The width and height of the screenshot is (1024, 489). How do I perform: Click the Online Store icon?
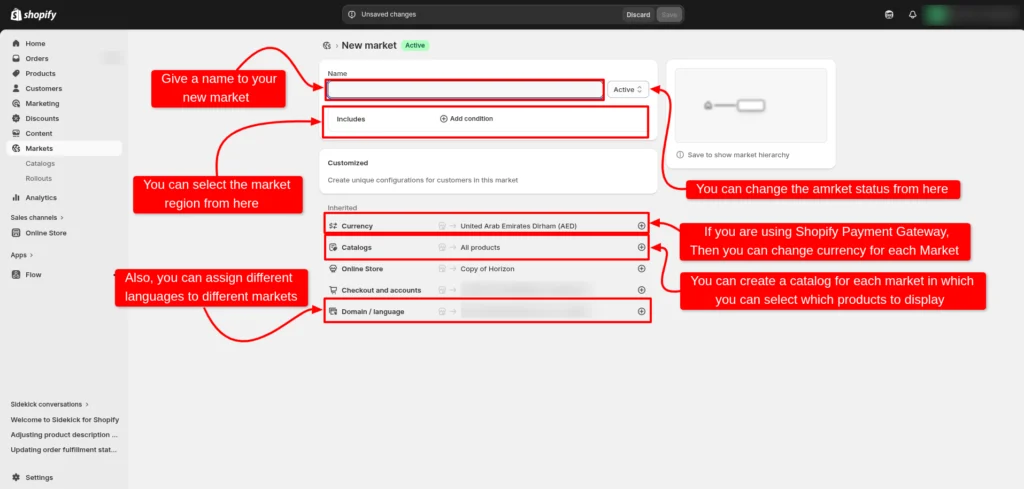(x=16, y=233)
